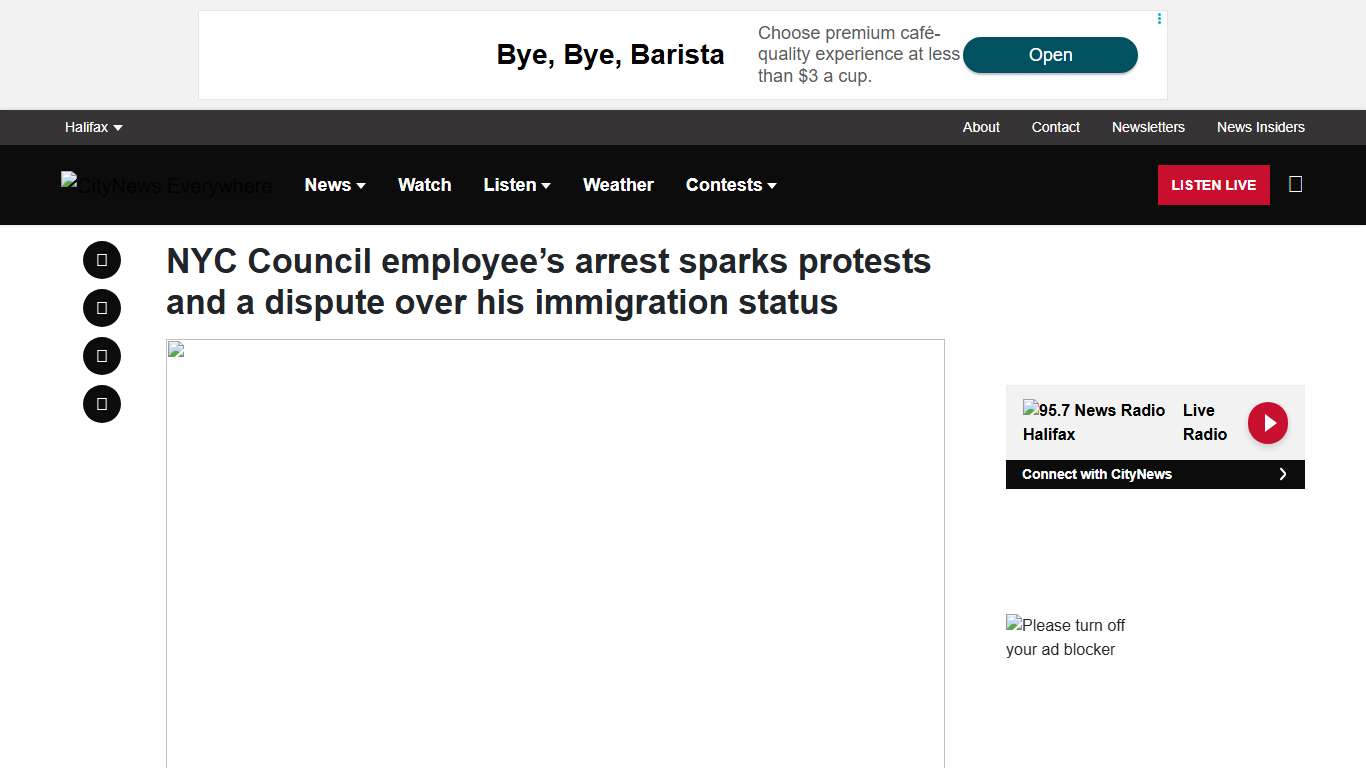Click the icon right of Listen Live
Screen dimensions: 1366x768
point(1295,184)
